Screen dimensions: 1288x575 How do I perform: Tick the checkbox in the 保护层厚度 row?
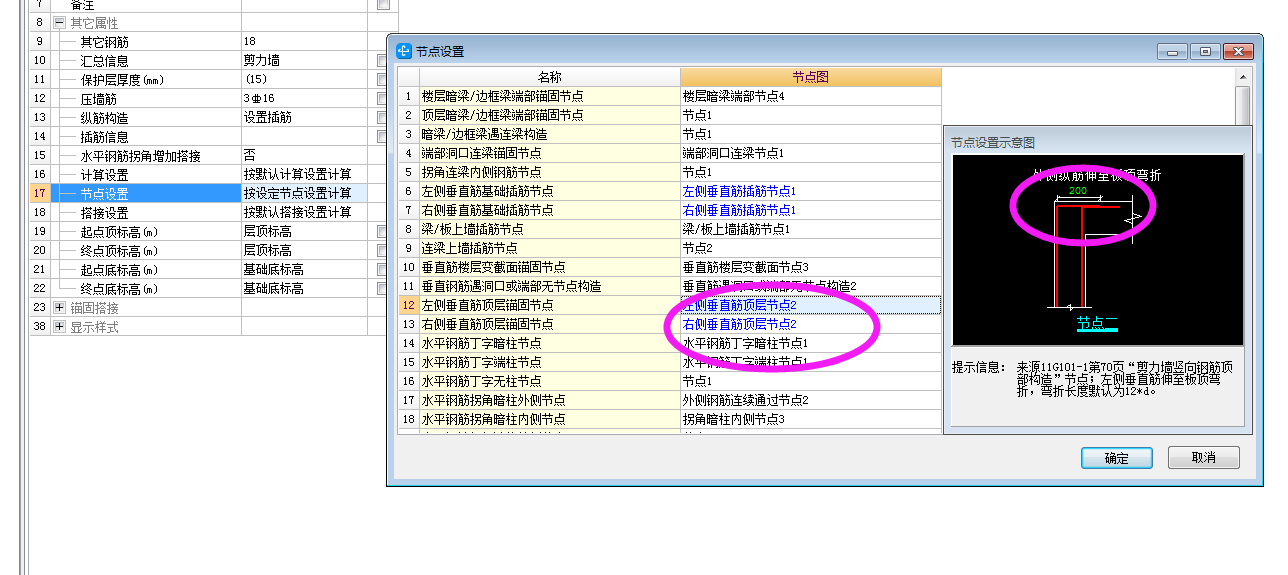click(383, 79)
